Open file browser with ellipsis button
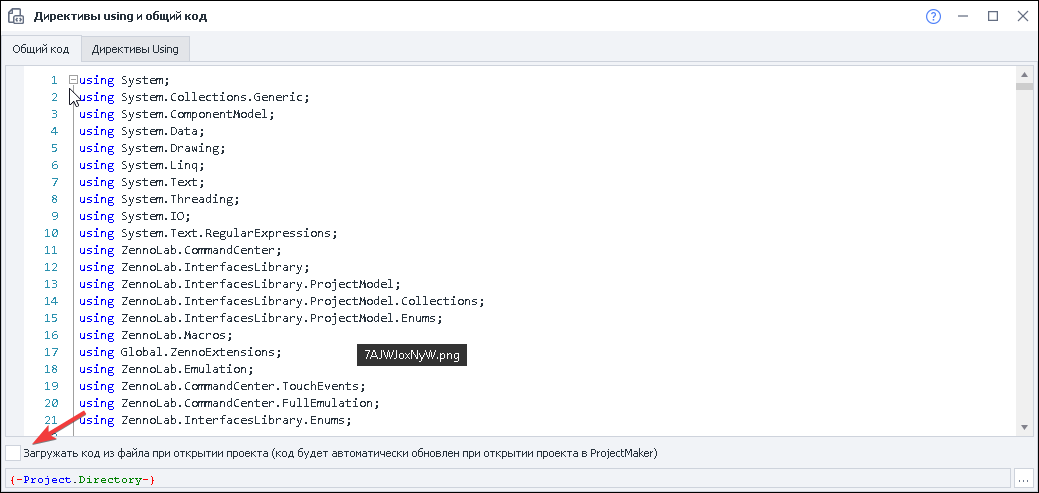This screenshot has height=493, width=1039. pos(1024,480)
